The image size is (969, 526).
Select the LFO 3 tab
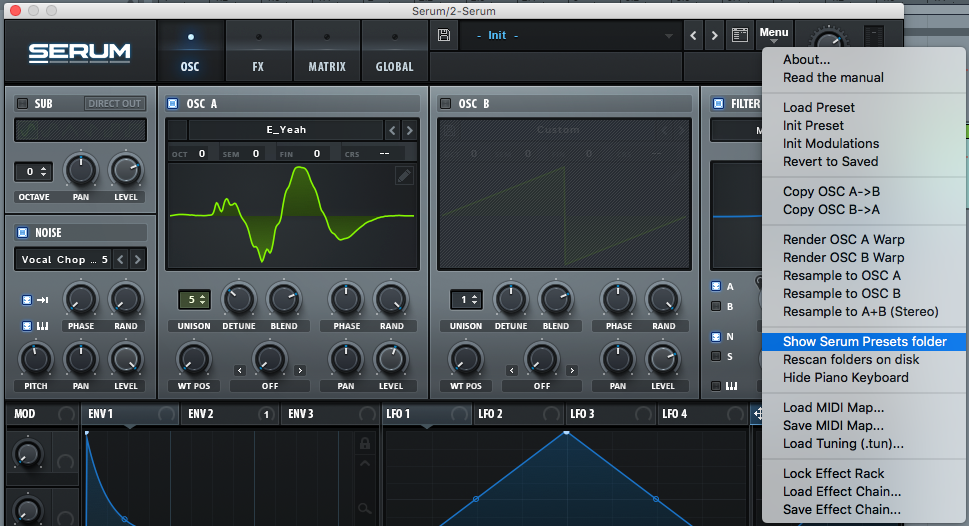pos(610,414)
